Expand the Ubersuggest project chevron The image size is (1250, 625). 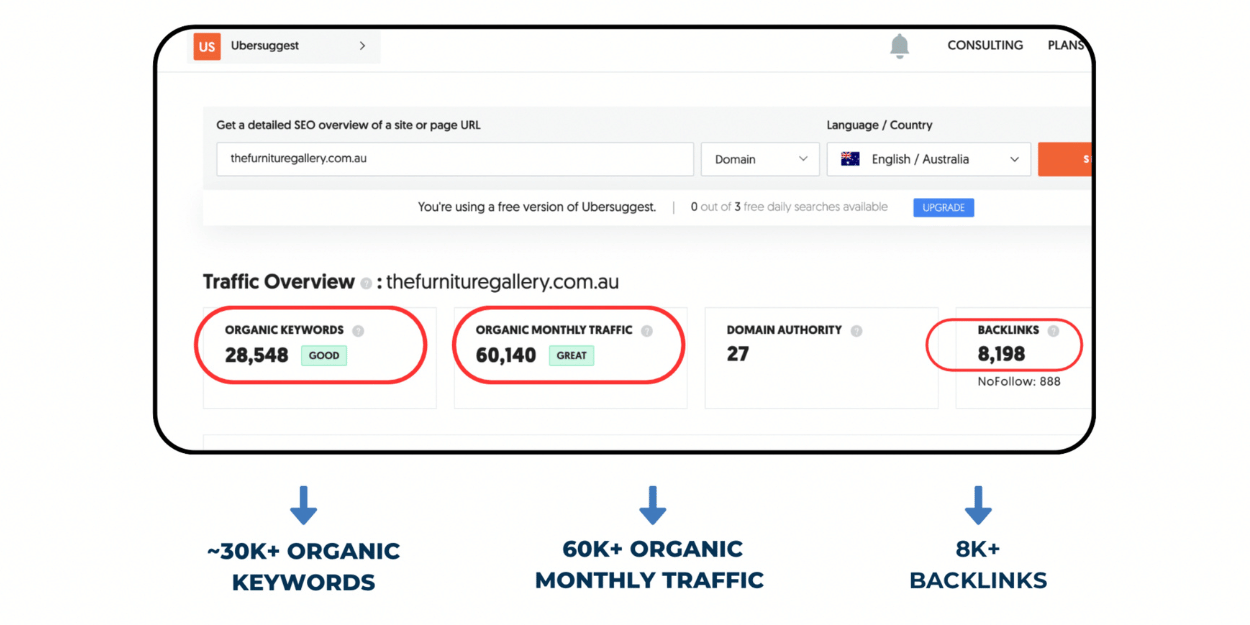[362, 46]
